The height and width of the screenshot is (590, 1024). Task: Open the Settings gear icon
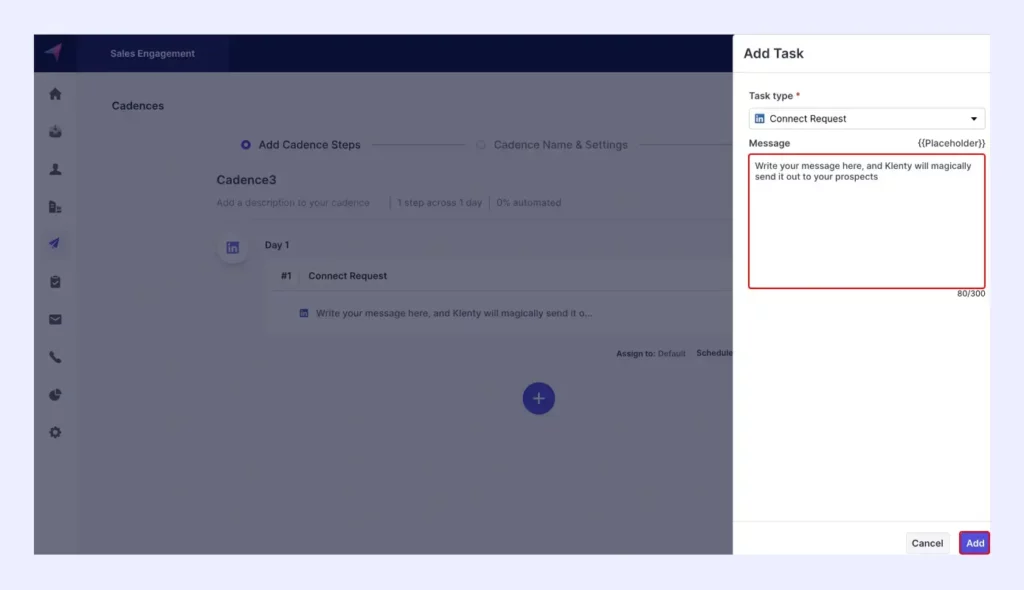(56, 433)
